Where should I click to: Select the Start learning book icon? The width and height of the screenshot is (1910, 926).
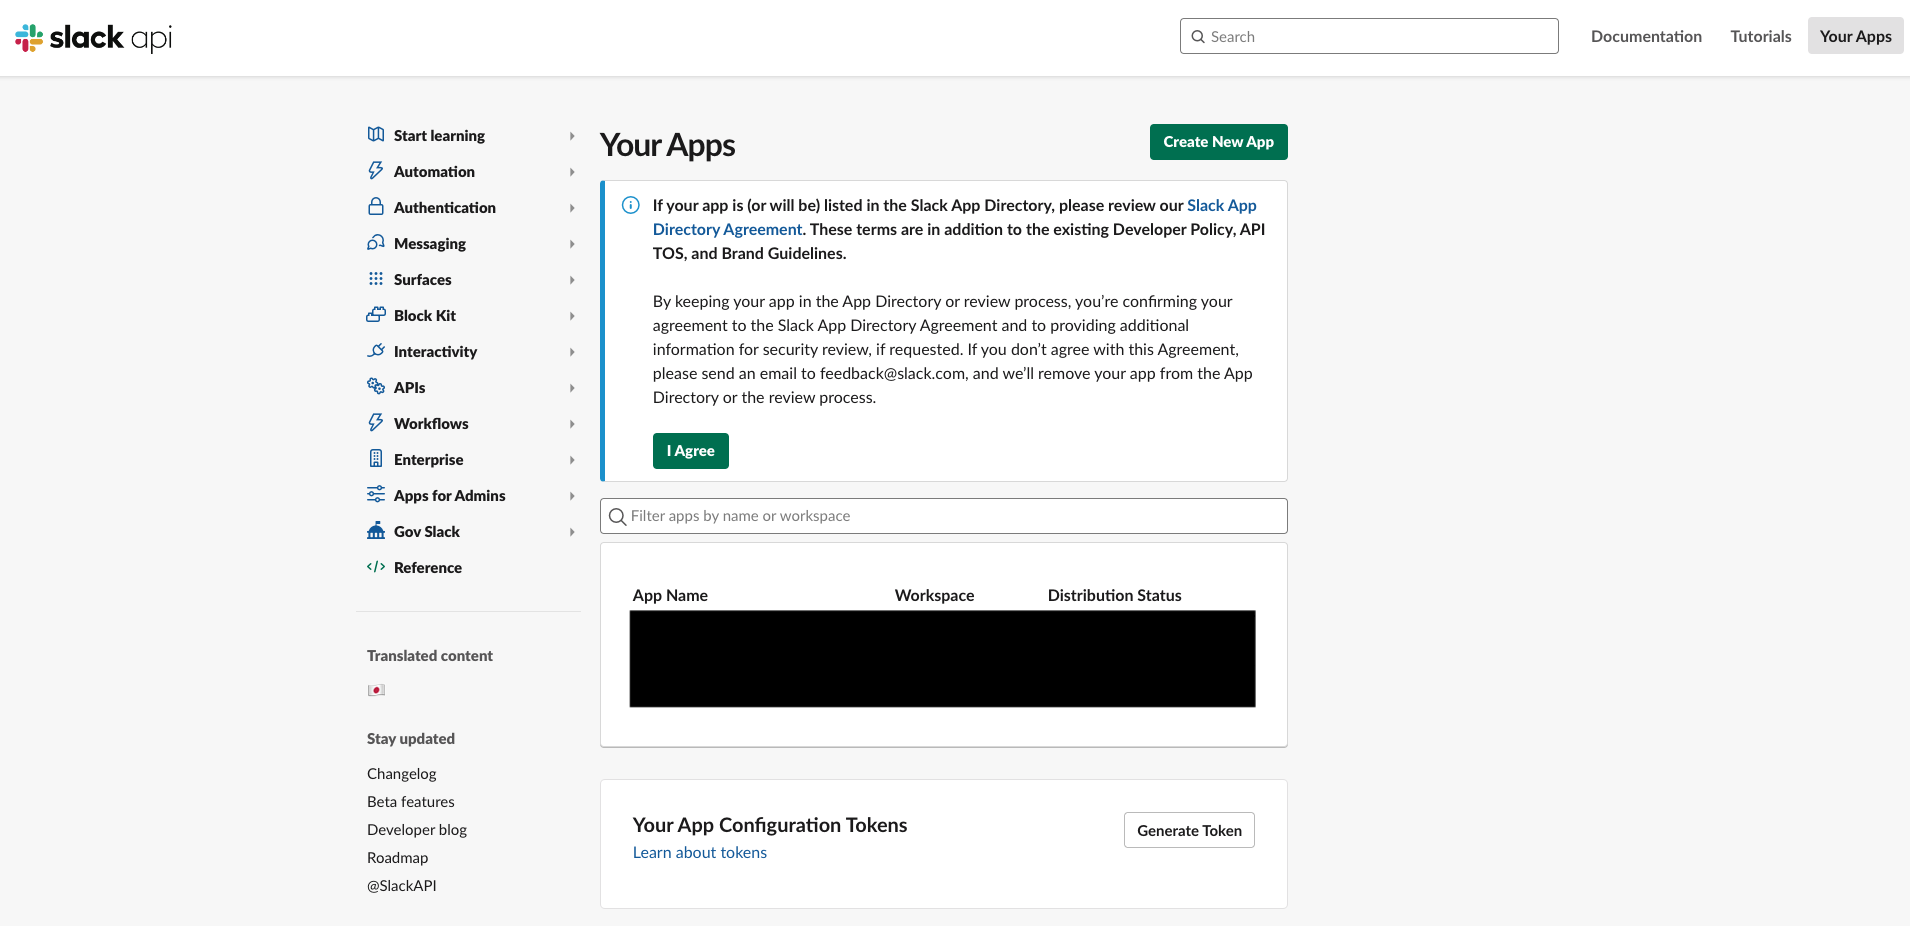[x=375, y=134]
